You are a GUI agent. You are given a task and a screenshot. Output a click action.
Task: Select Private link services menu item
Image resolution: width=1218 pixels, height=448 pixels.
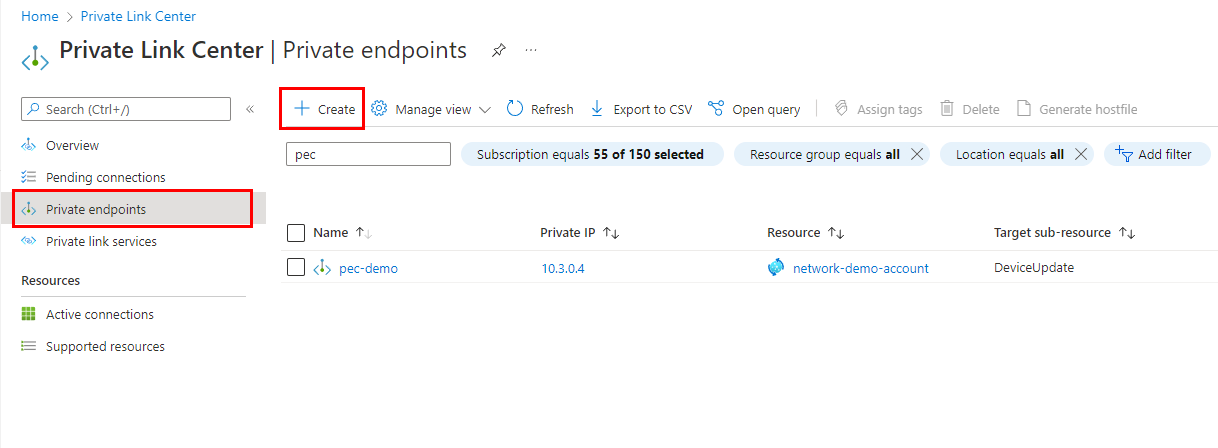point(101,241)
